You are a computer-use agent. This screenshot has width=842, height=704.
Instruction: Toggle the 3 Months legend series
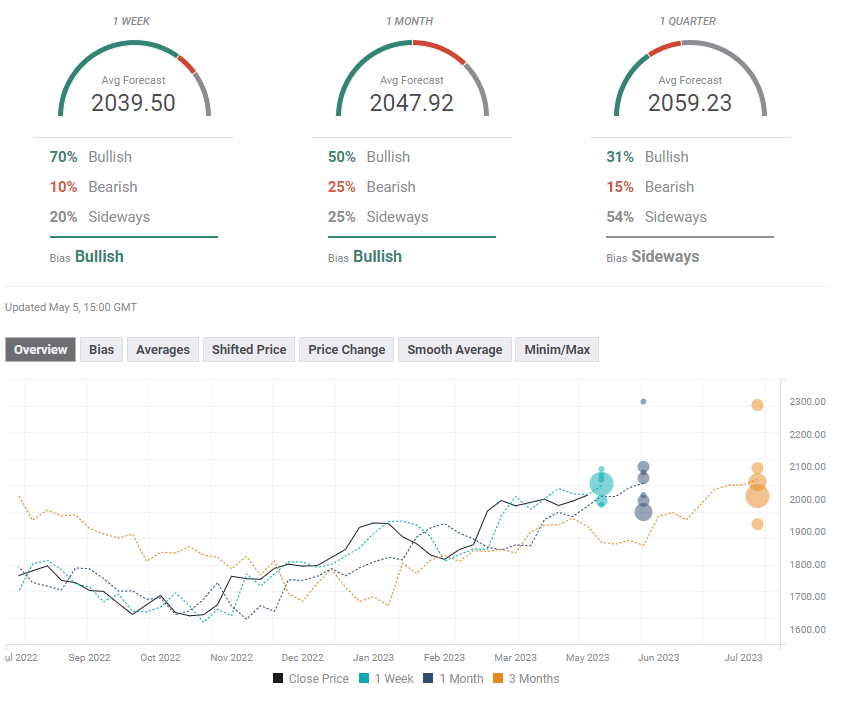[526, 679]
